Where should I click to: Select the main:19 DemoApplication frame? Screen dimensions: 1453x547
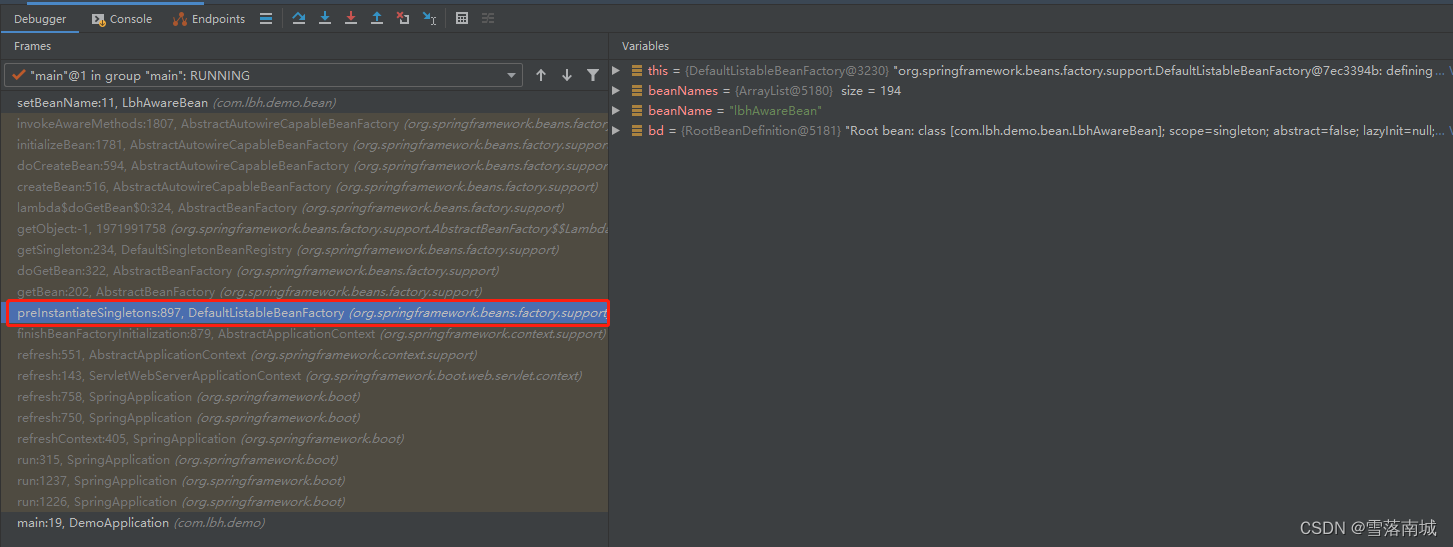pyautogui.click(x=304, y=523)
